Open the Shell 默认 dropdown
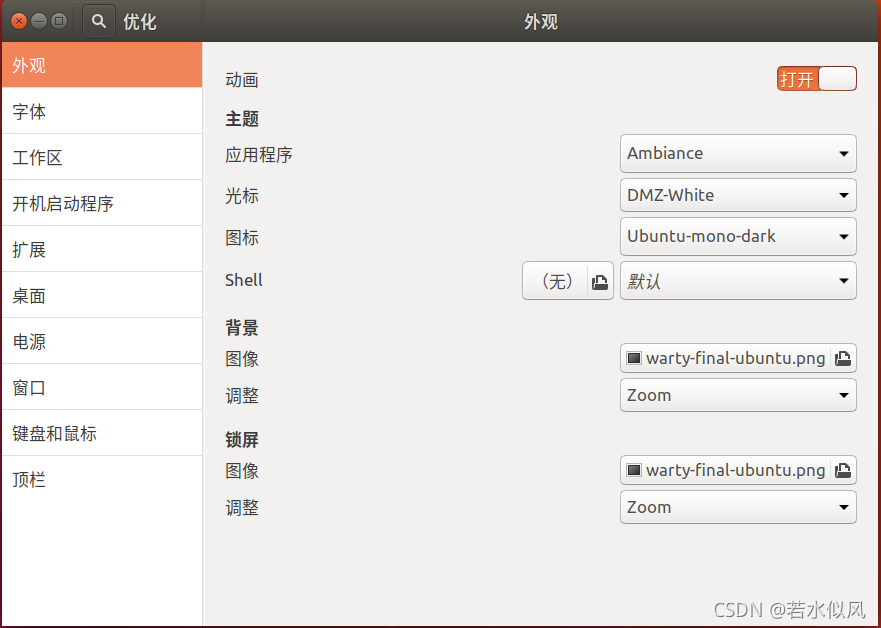The width and height of the screenshot is (881, 628). 738,280
